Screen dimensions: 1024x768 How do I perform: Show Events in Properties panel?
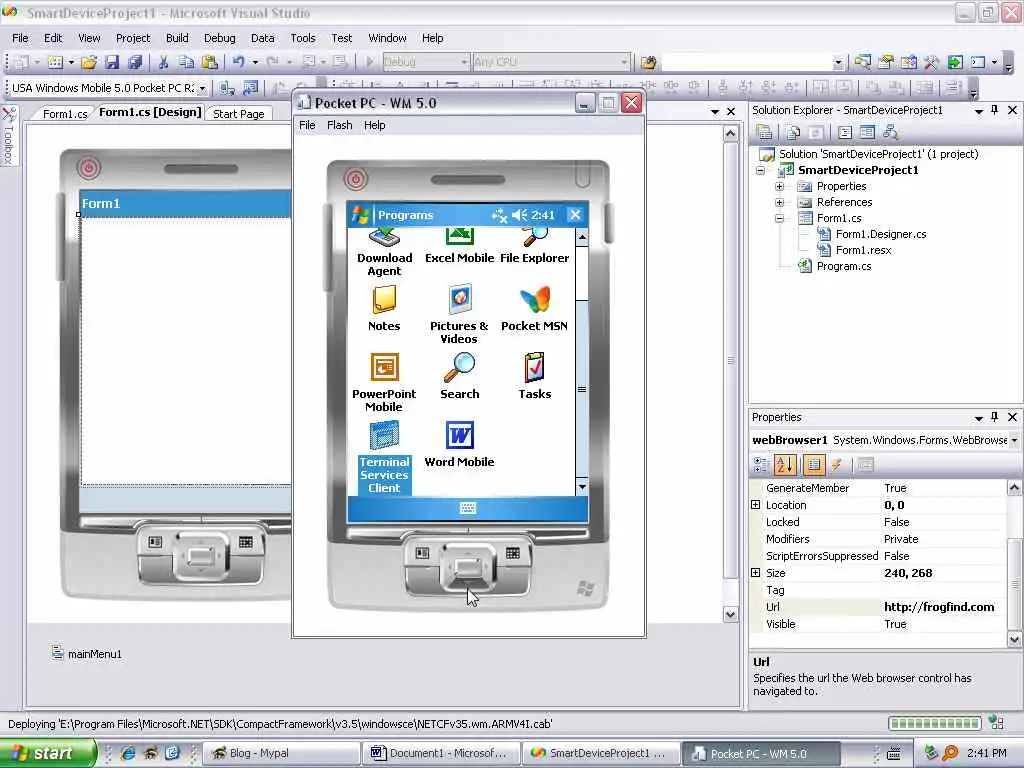click(x=837, y=465)
